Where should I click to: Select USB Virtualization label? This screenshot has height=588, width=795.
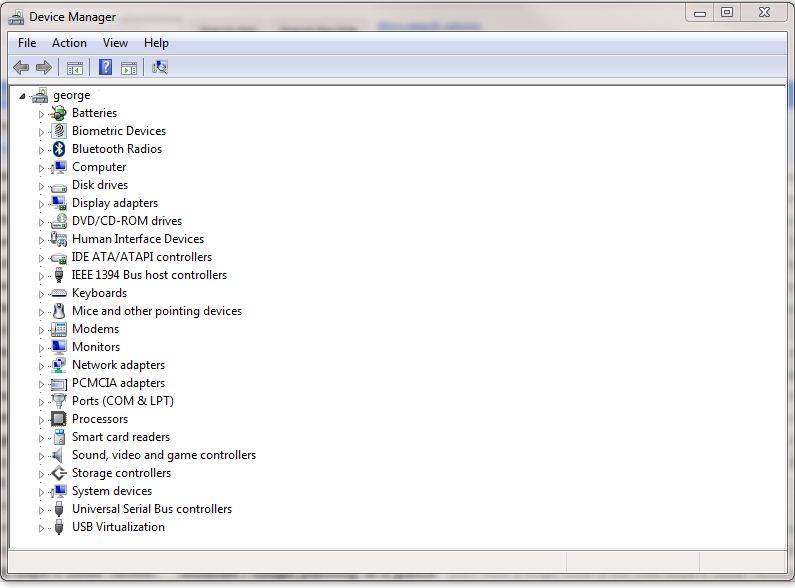click(118, 527)
